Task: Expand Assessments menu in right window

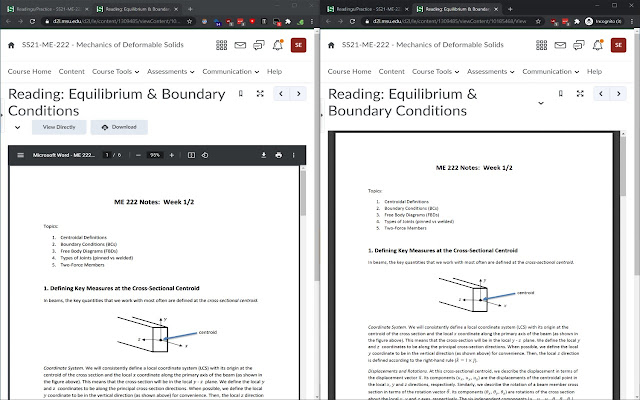Action: click(x=491, y=71)
